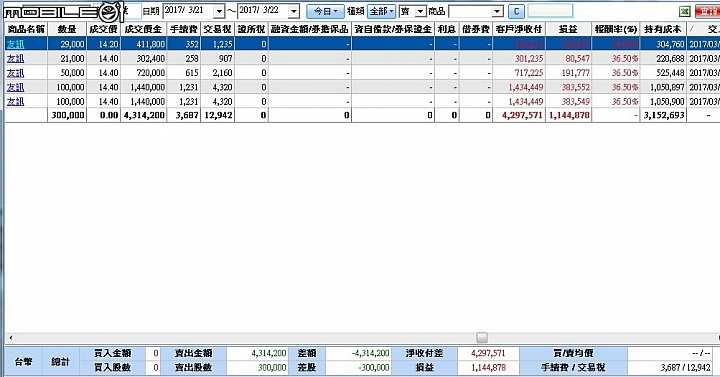This screenshot has width=720, height=377.
Task: Select the 220,688 holding cost cell
Action: tap(664, 58)
